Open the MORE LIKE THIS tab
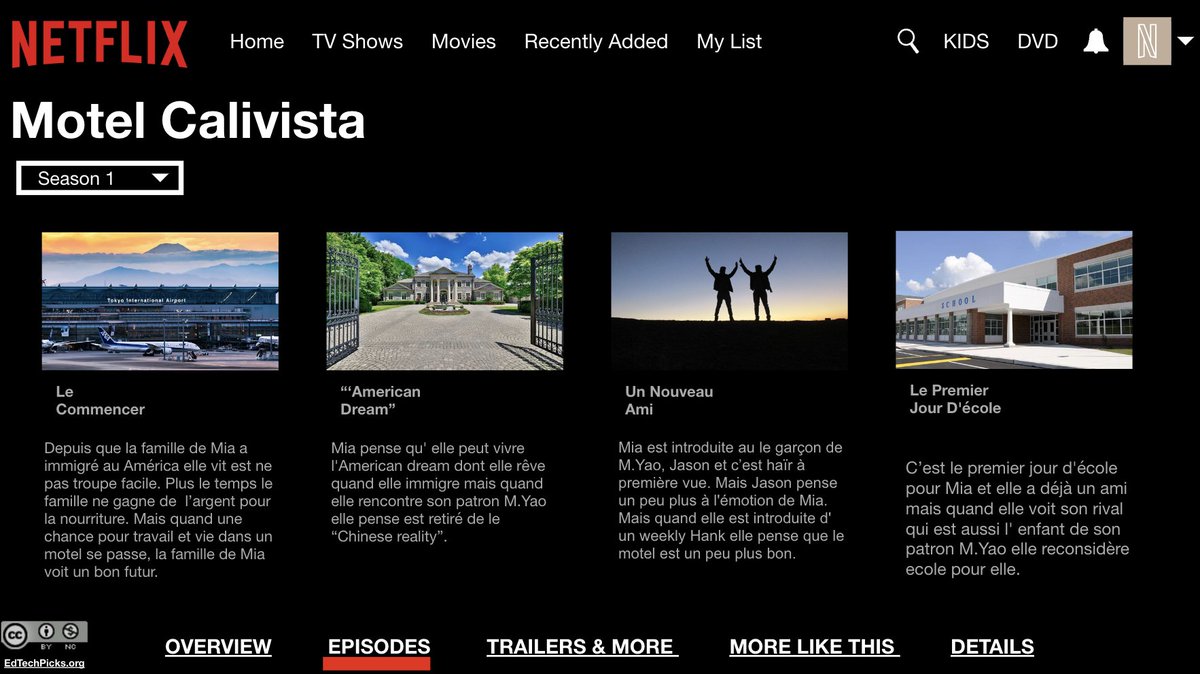This screenshot has height=674, width=1200. 814,647
